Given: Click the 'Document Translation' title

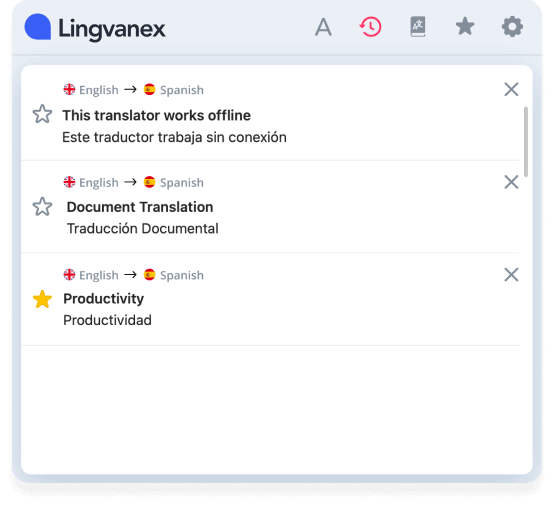Looking at the screenshot, I should point(140,207).
